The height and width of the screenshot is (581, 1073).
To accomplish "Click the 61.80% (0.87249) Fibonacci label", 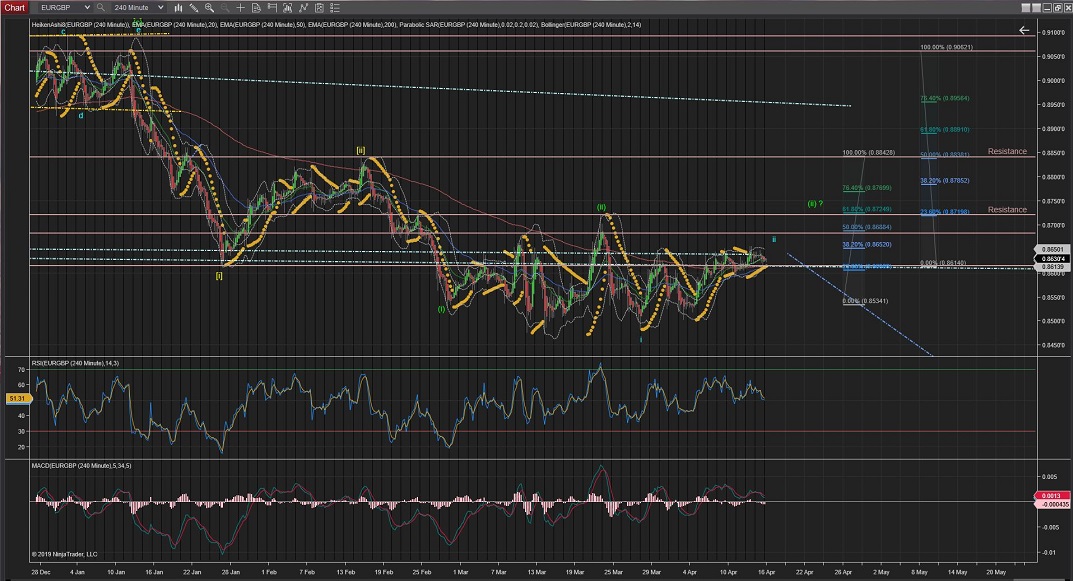I will click(866, 209).
